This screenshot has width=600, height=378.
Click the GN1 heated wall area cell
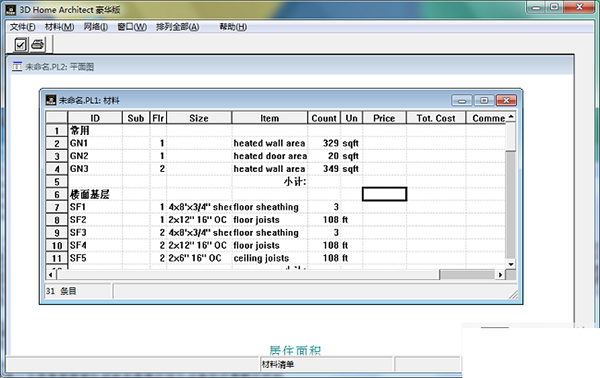[x=269, y=143]
